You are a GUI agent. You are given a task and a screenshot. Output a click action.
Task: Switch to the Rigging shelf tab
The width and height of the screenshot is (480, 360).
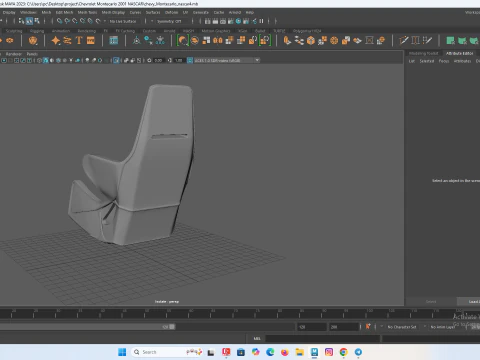(37, 31)
